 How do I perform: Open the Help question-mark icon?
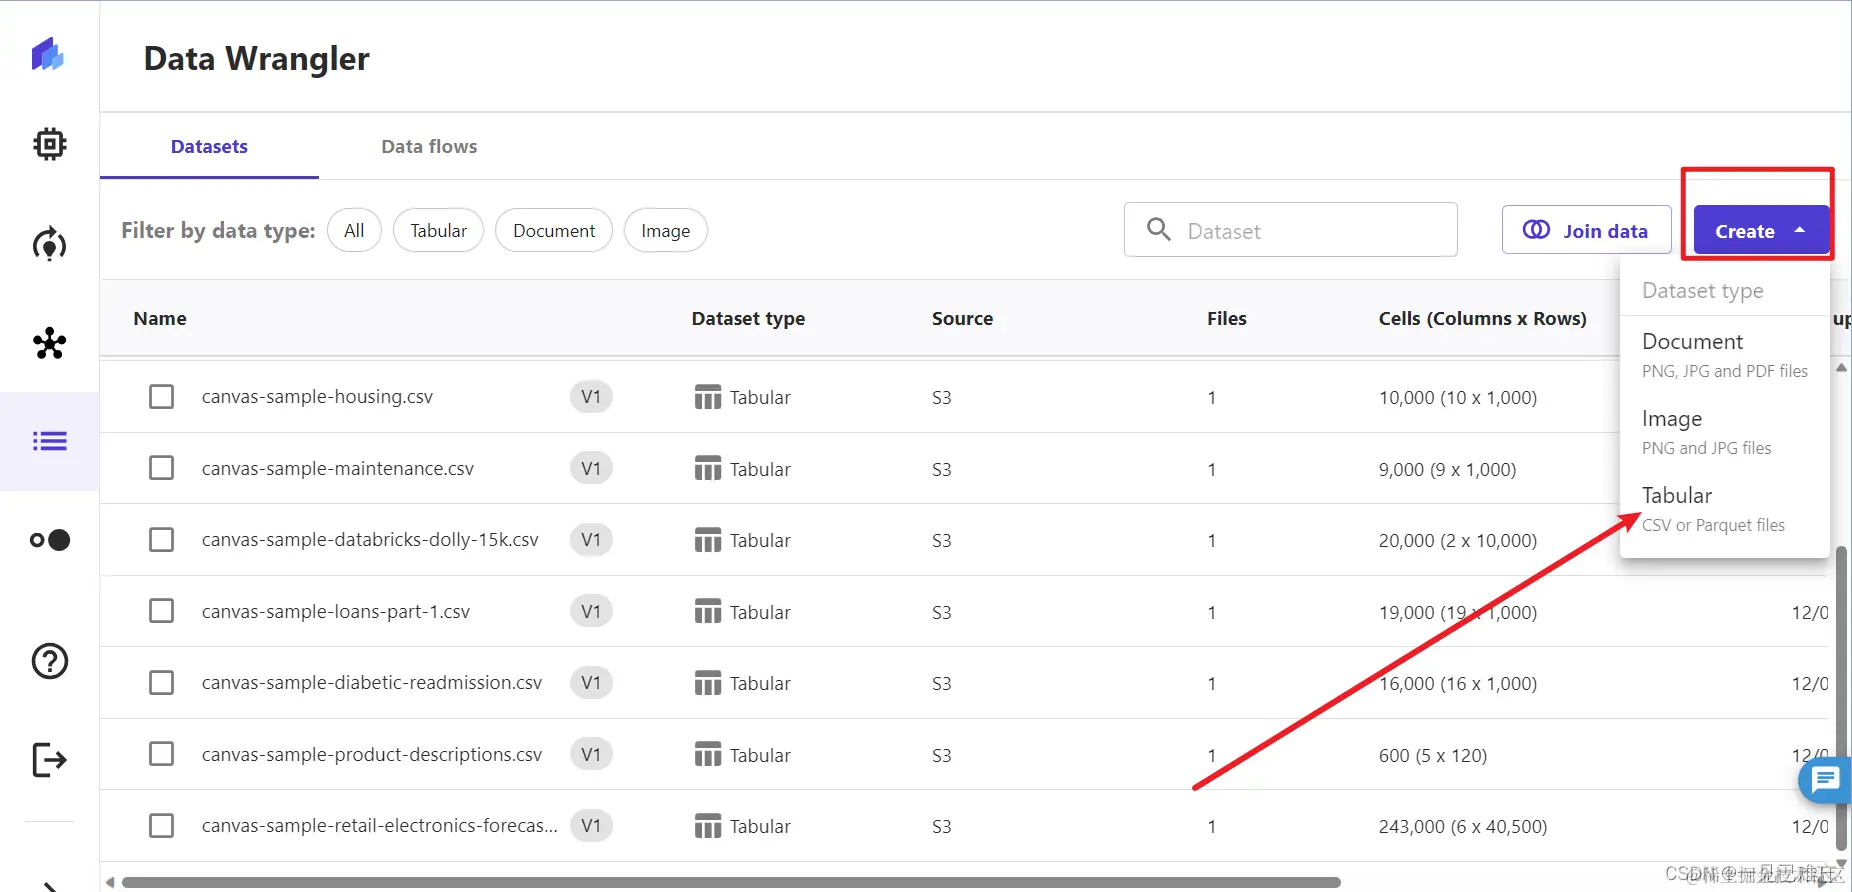tap(49, 661)
